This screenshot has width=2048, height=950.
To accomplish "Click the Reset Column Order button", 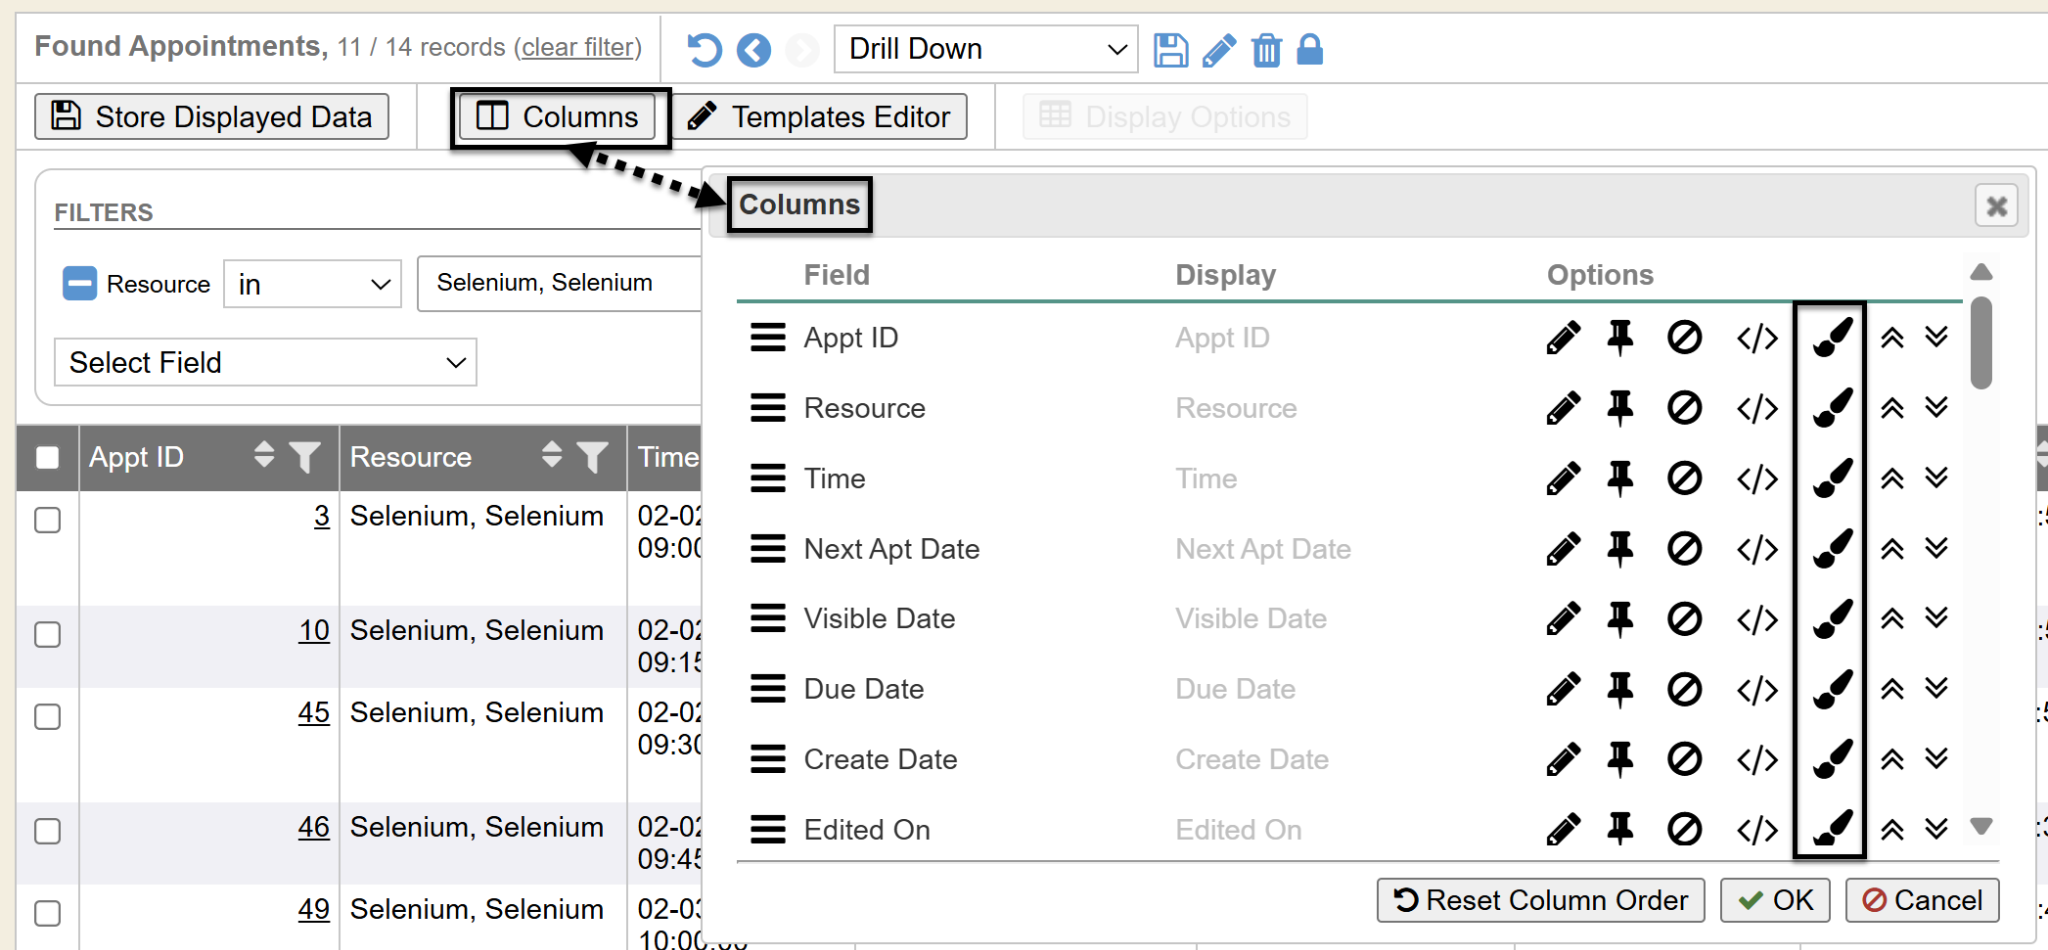I will pyautogui.click(x=1541, y=900).
